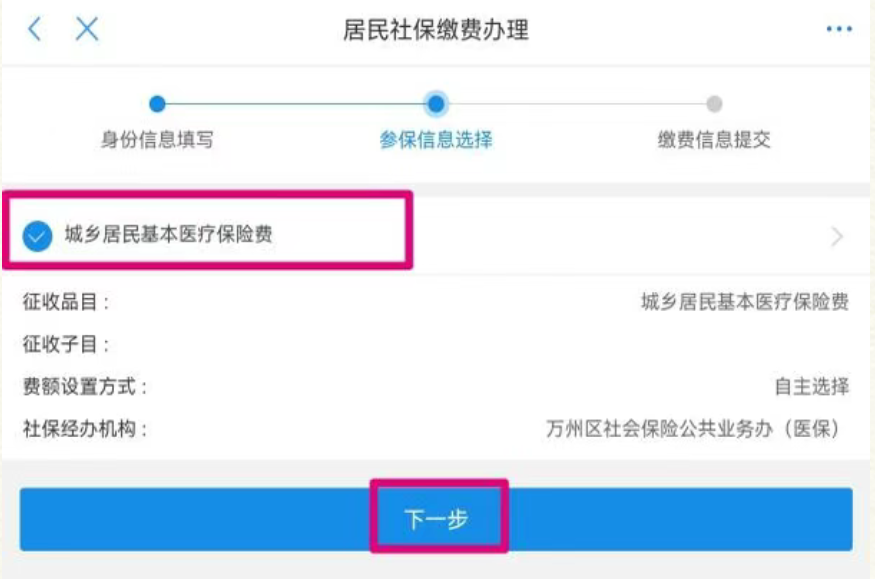Click the first step progress dot

tap(157, 103)
